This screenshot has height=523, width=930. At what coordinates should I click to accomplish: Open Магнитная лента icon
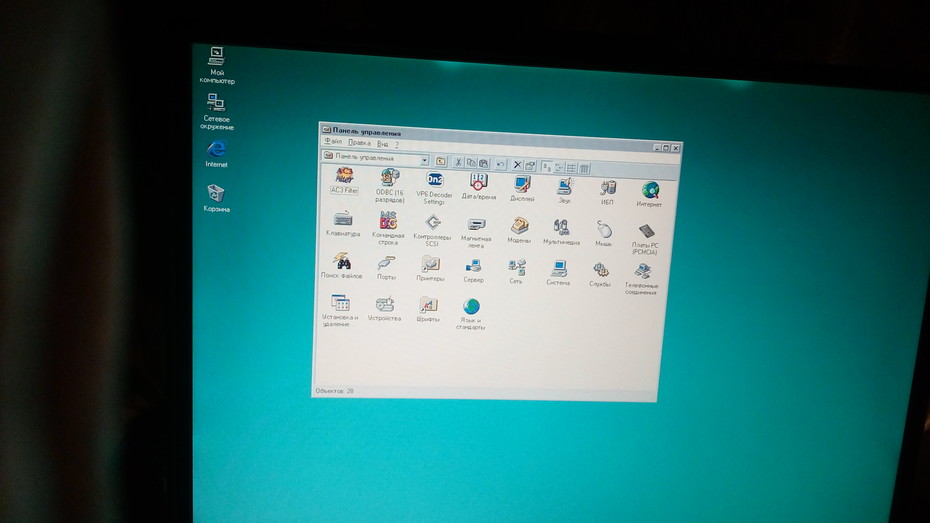tap(476, 232)
